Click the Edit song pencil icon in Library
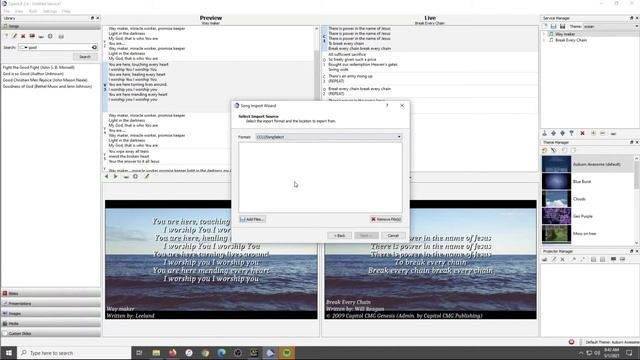This screenshot has height=360, width=640. (x=14, y=36)
